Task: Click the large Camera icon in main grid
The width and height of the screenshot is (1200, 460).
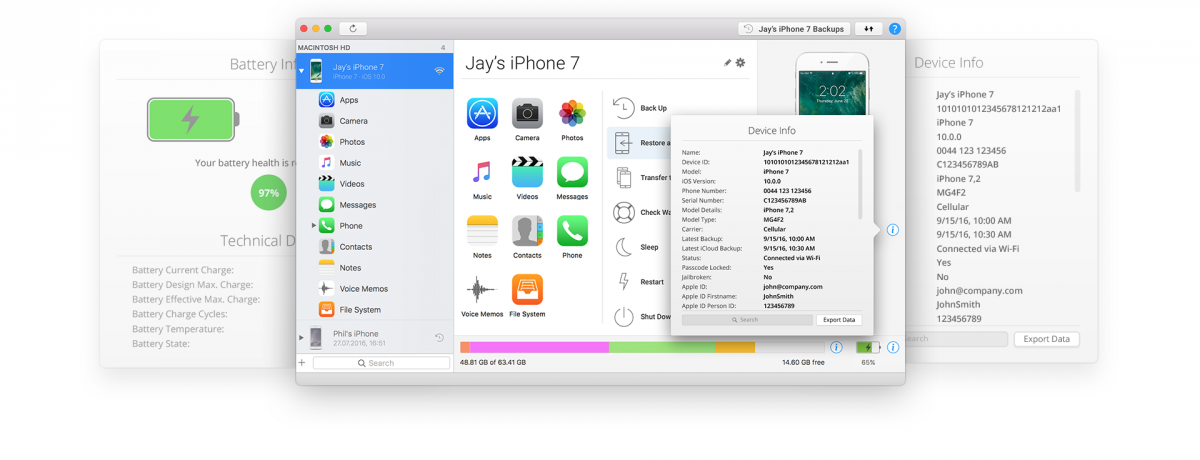Action: [527, 113]
